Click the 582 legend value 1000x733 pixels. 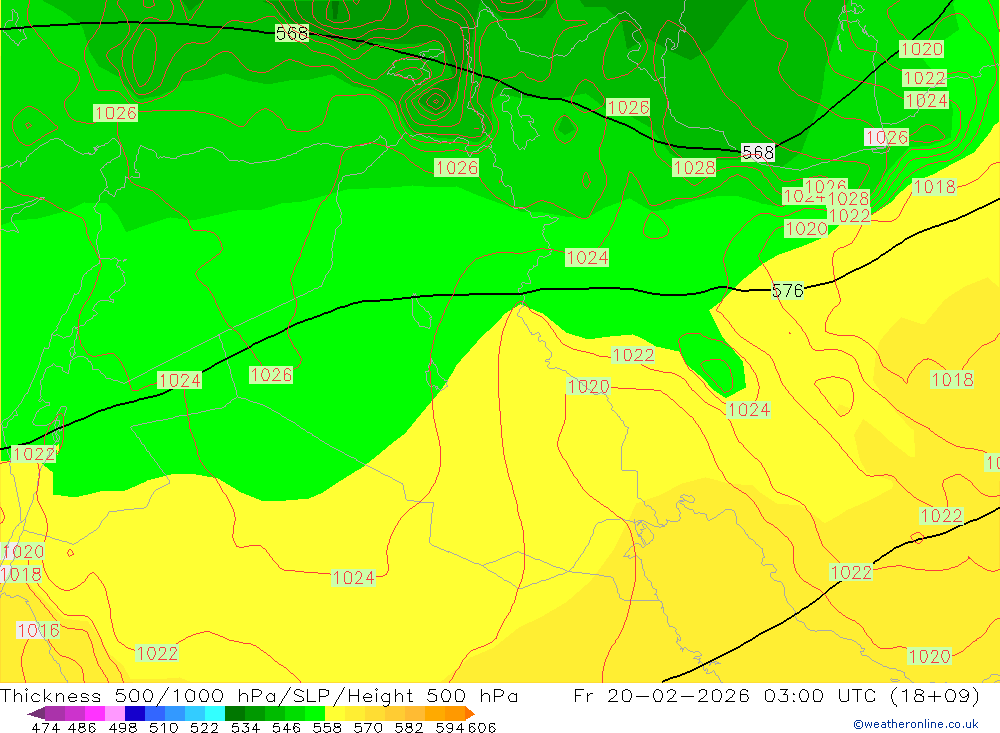point(408,727)
